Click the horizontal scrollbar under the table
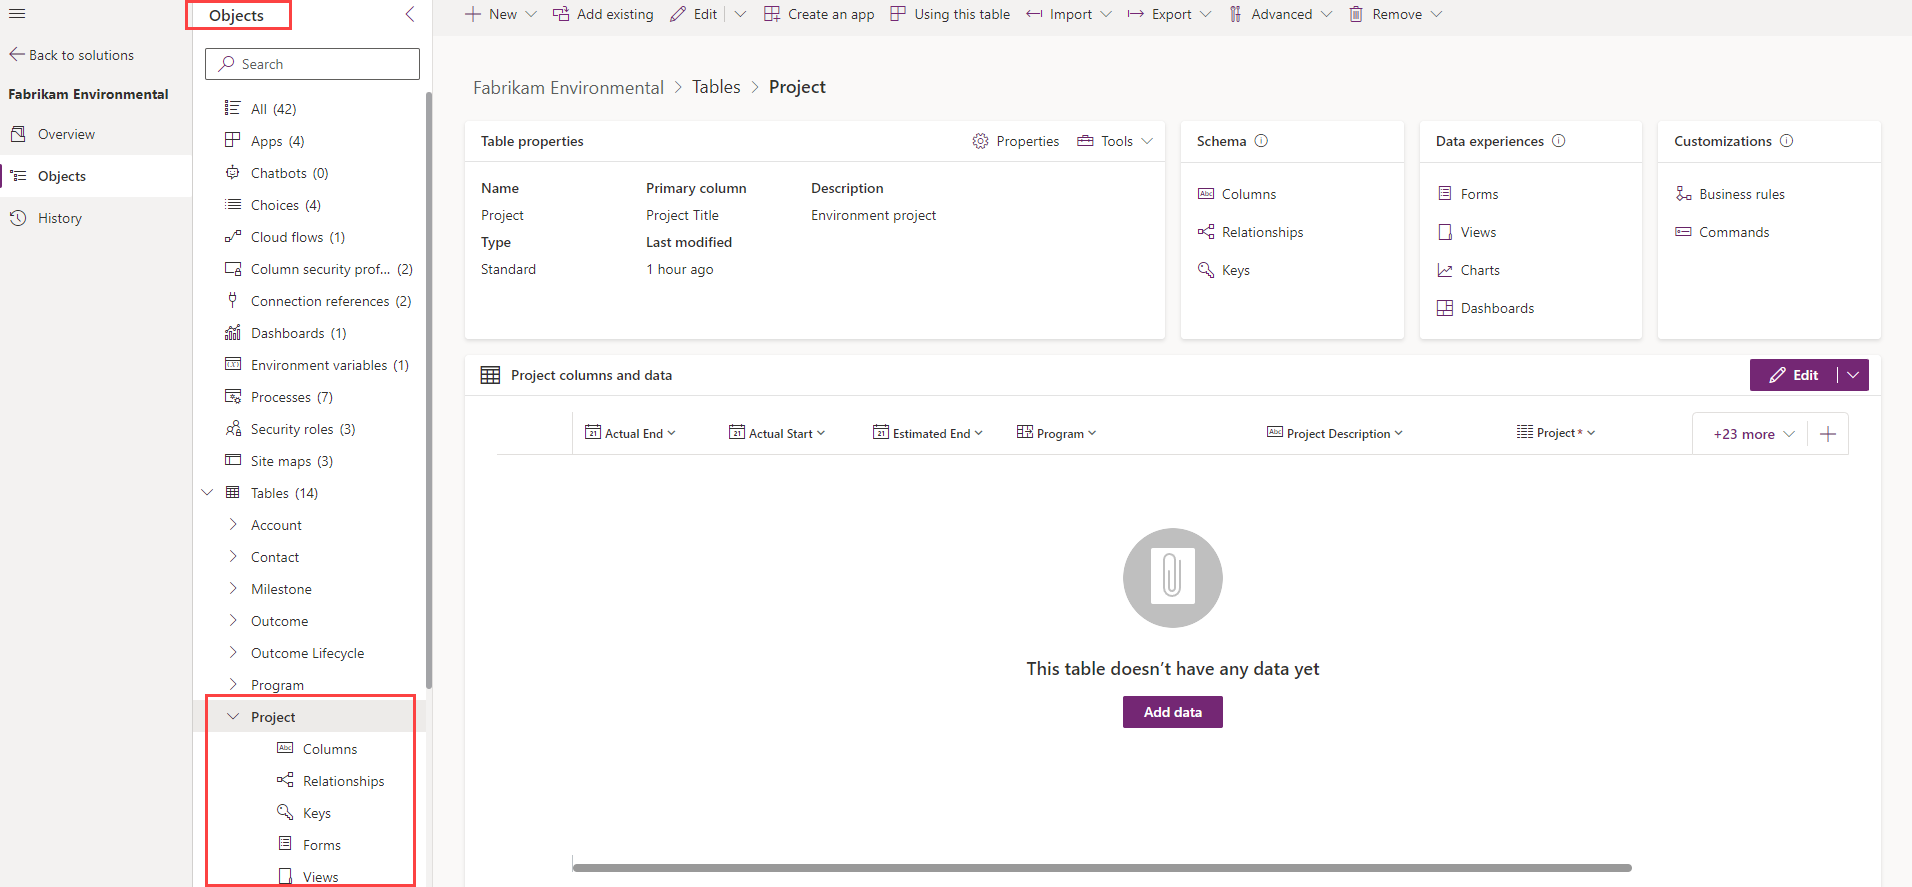This screenshot has width=1912, height=887. pos(1102,868)
